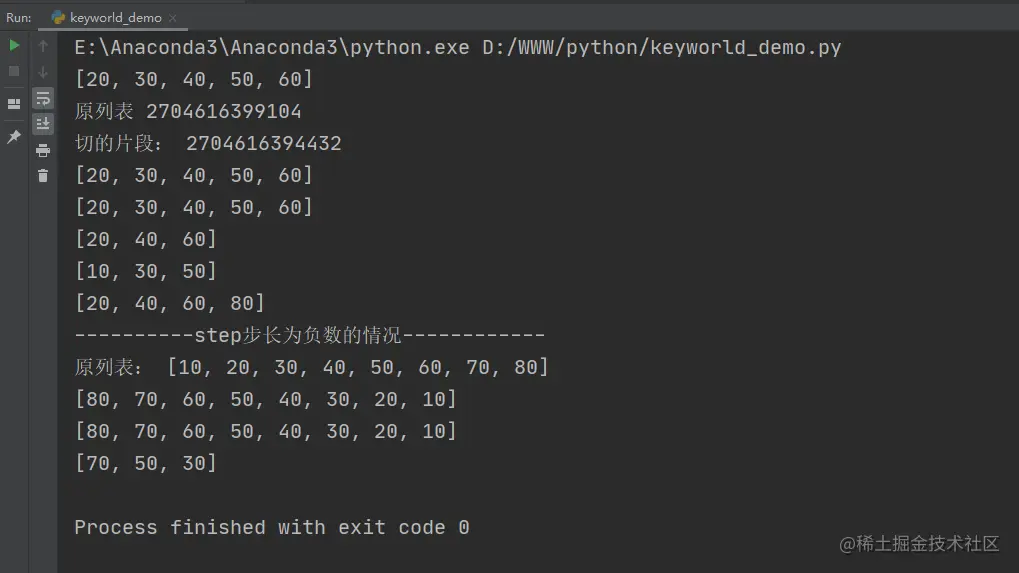Toggle the Pin tab pushpin icon

click(14, 136)
